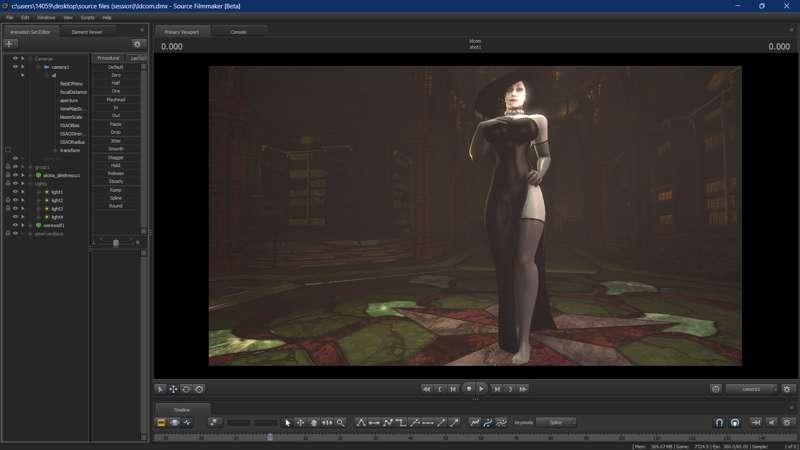Select the Primary Viewport tab
Viewport: 800px width, 450px height.
(x=182, y=32)
